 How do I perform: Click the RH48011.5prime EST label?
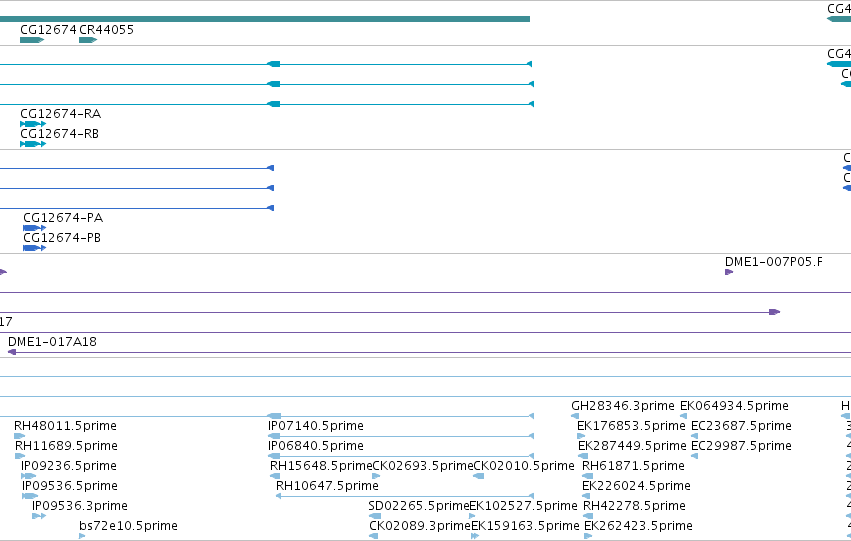coord(65,426)
